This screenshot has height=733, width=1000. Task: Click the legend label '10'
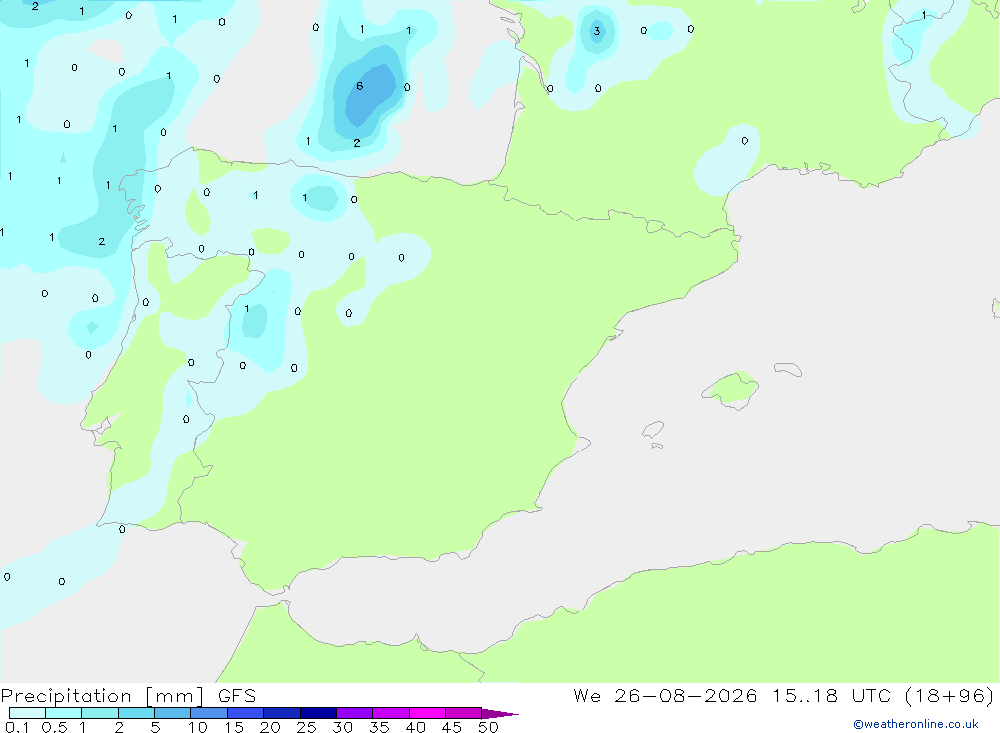198,727
